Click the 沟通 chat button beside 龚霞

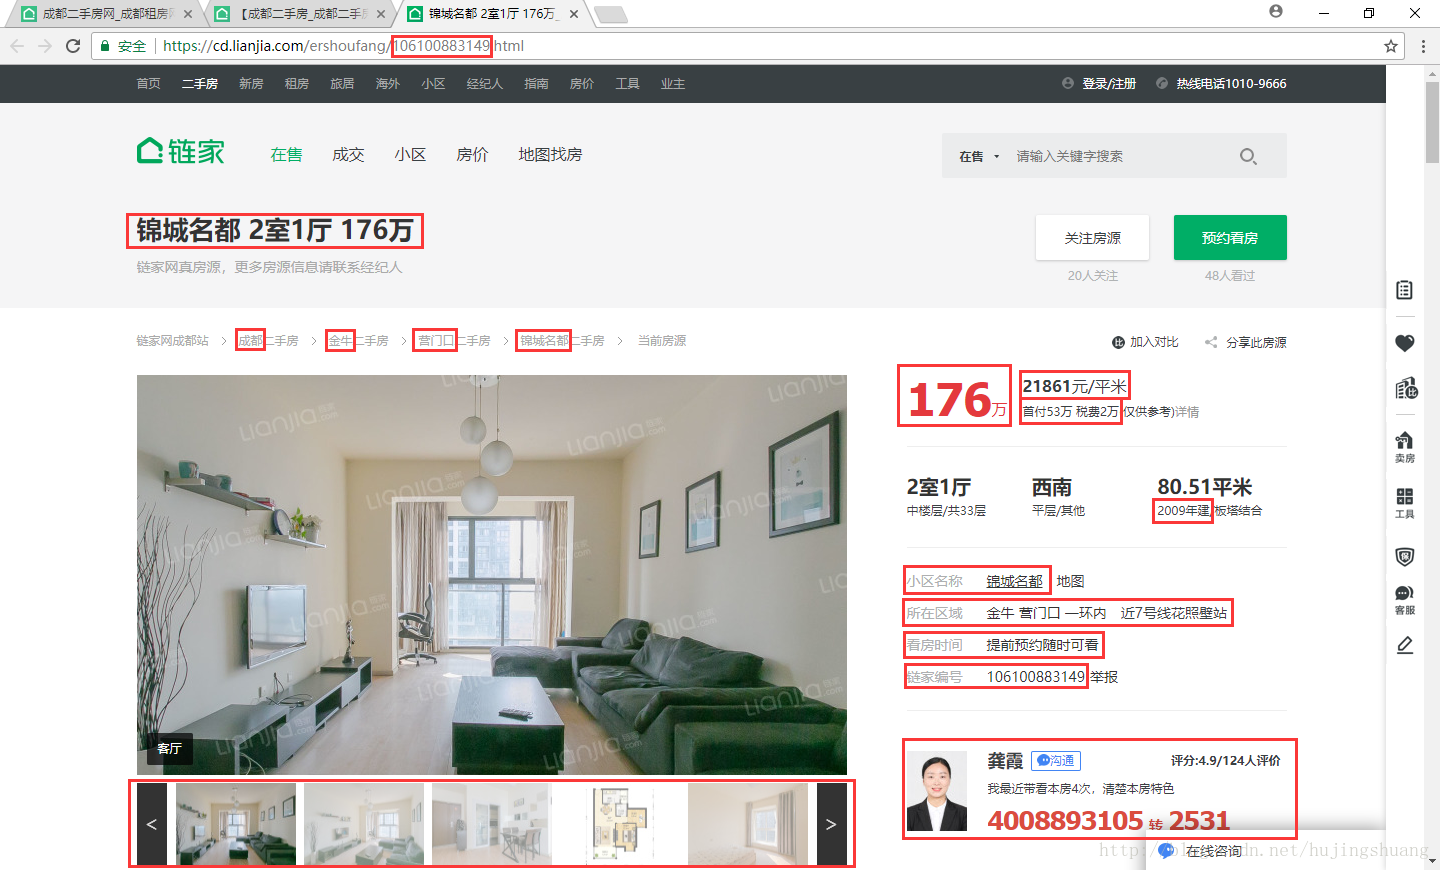click(x=1057, y=761)
